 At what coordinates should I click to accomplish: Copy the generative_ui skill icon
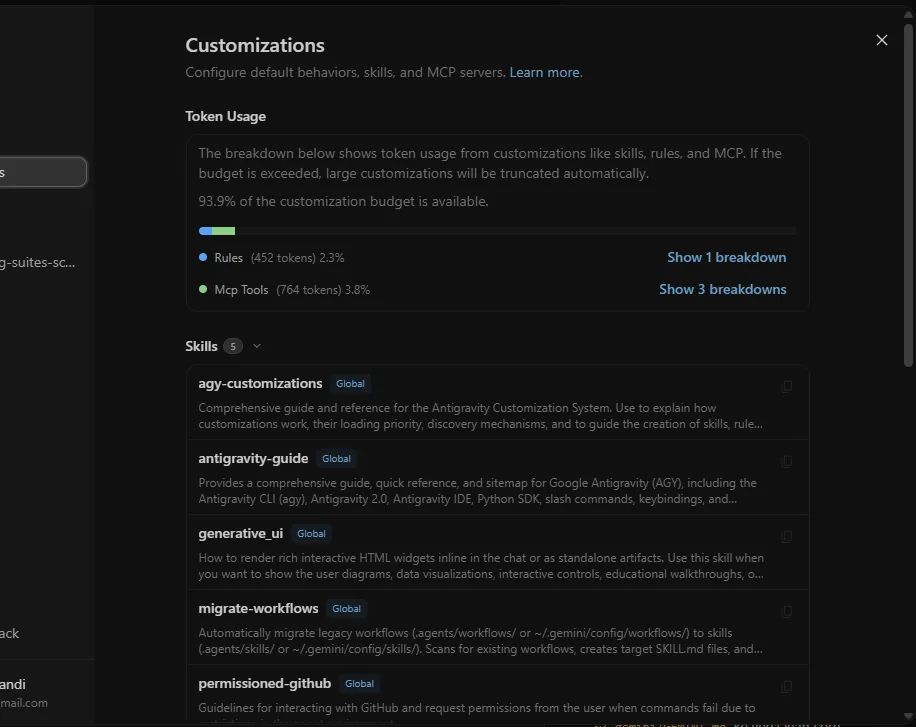[787, 536]
